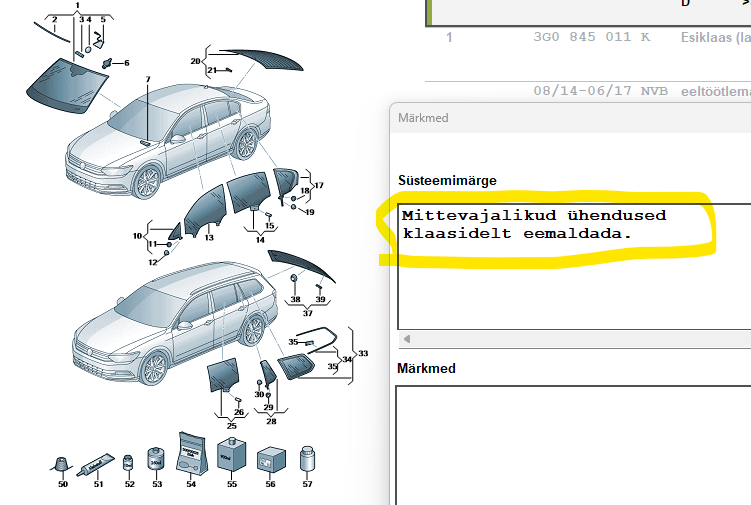Select the 08/14-06/17 NVB row
The width and height of the screenshot is (751, 505).
[590, 90]
